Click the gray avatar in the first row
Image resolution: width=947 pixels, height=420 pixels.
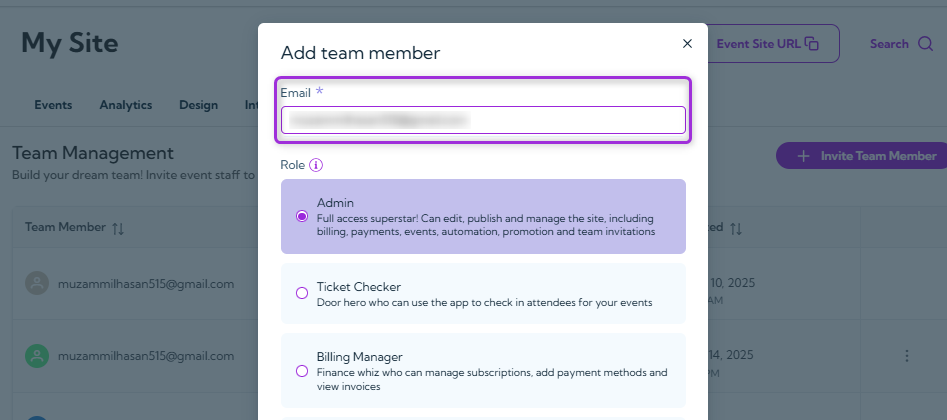pyautogui.click(x=37, y=283)
